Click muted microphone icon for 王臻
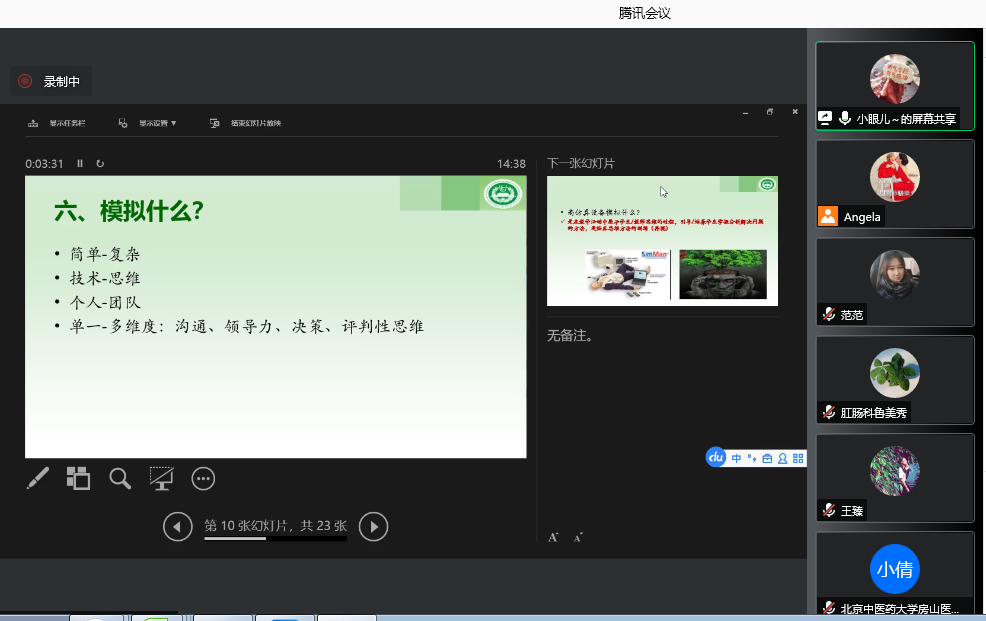 pyautogui.click(x=828, y=511)
